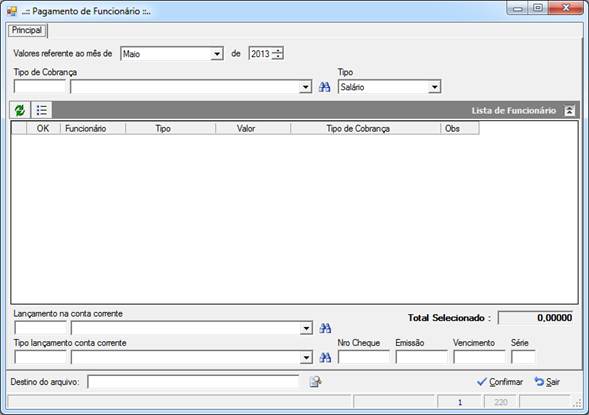Screen dimensions: 589x415
Task: Click the Tipo de Cobrança code field
Action: 40,87
